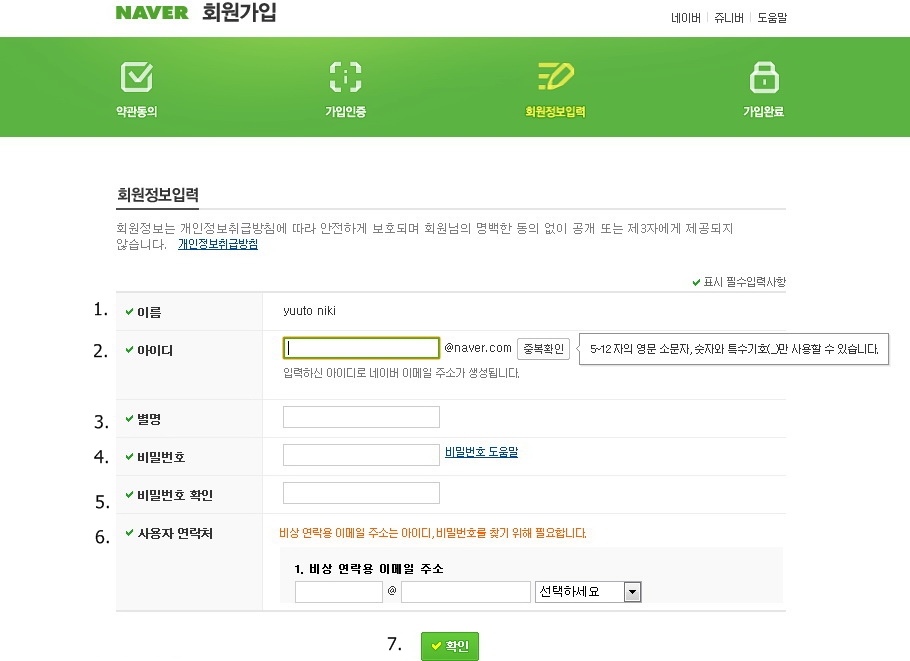Click the 회원가입 page title
Screen dimensions: 910x661
pos(239,12)
